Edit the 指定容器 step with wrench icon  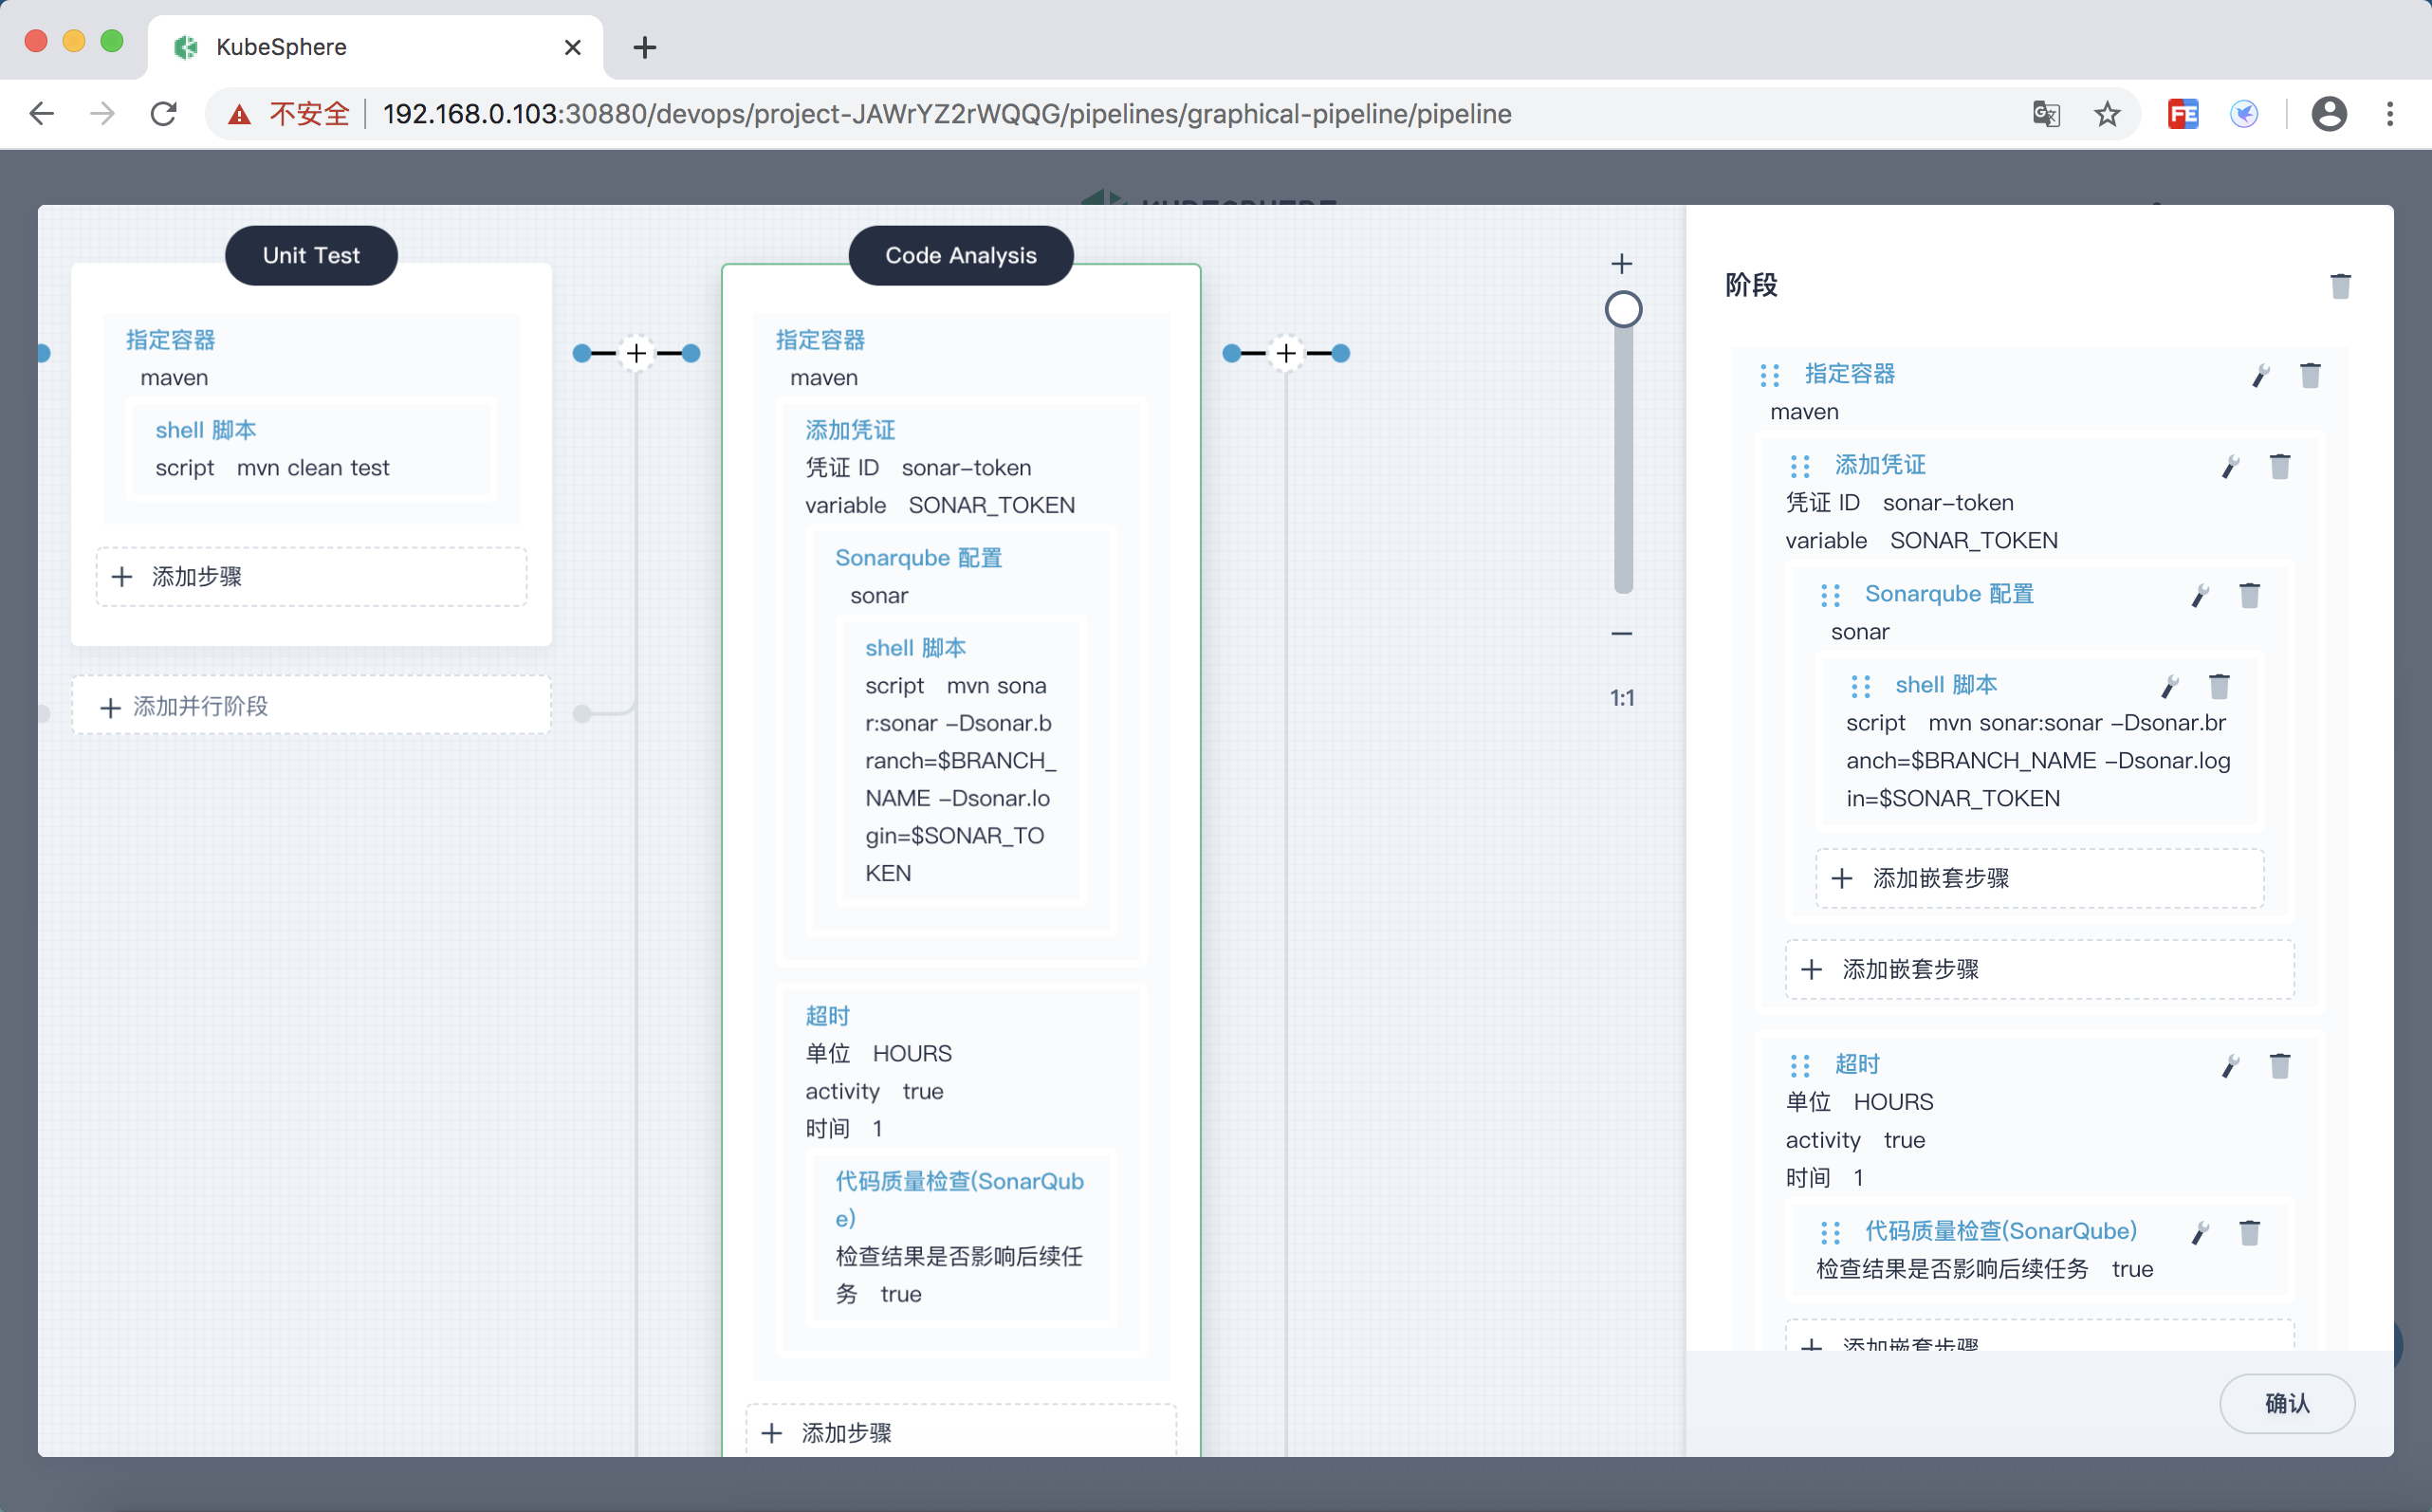pyautogui.click(x=2260, y=376)
